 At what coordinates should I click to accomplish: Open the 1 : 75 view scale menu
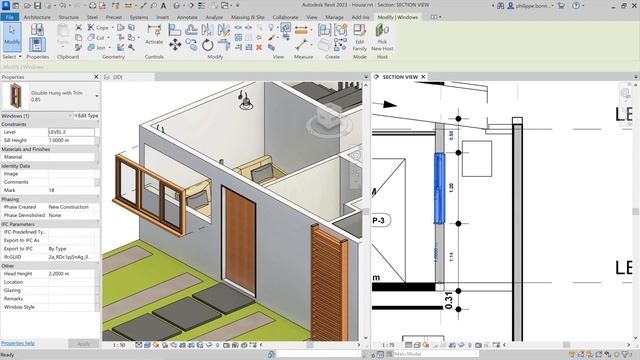(389, 345)
